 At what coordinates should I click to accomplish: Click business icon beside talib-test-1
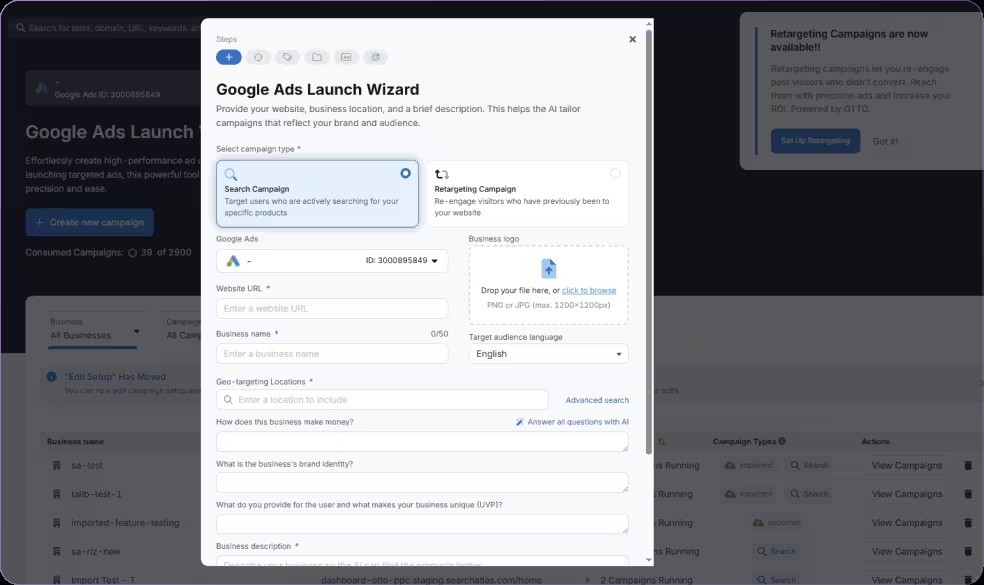(56, 494)
